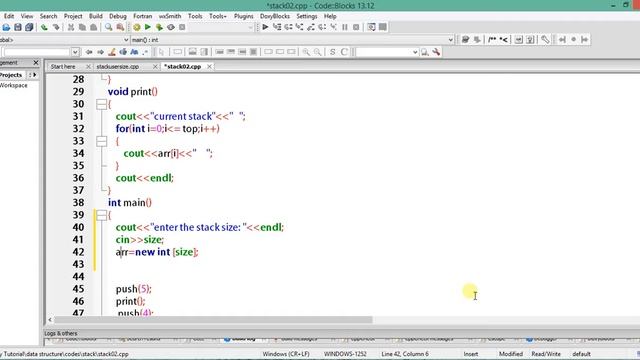This screenshot has width=640, height=360.
Task: Click the Various info debug icon
Action: [x=382, y=27]
